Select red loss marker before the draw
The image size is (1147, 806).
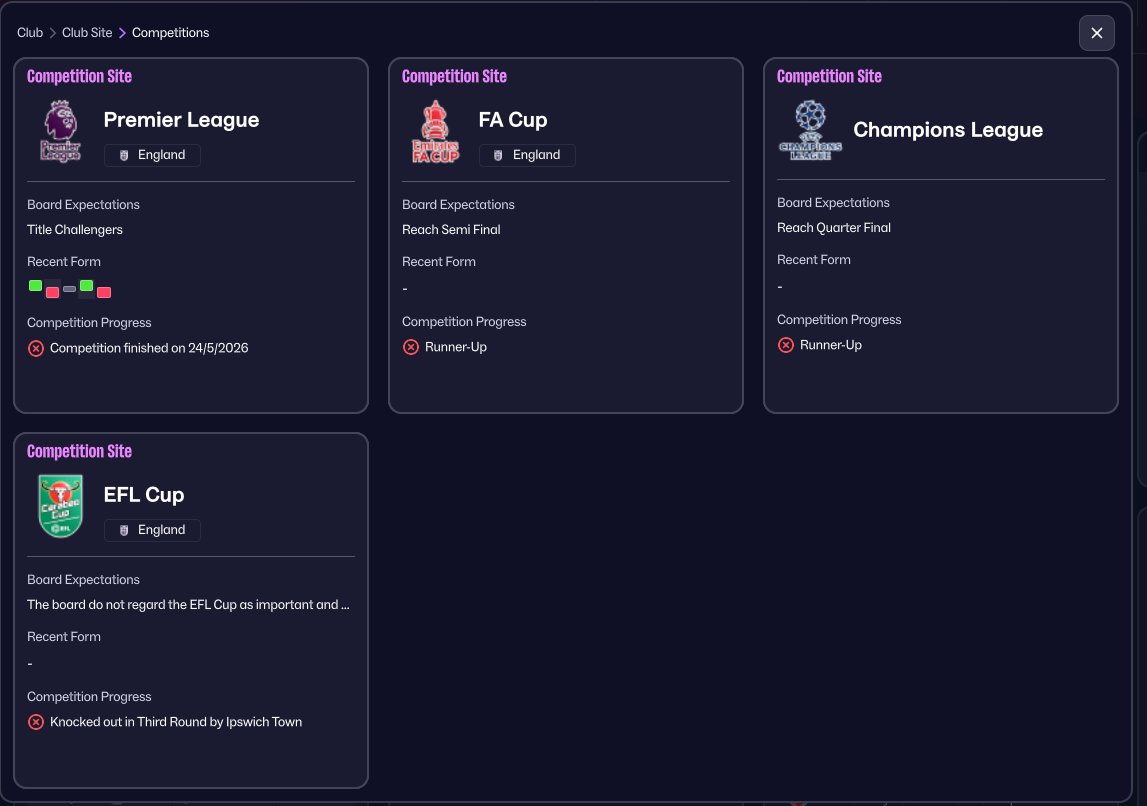click(x=53, y=293)
